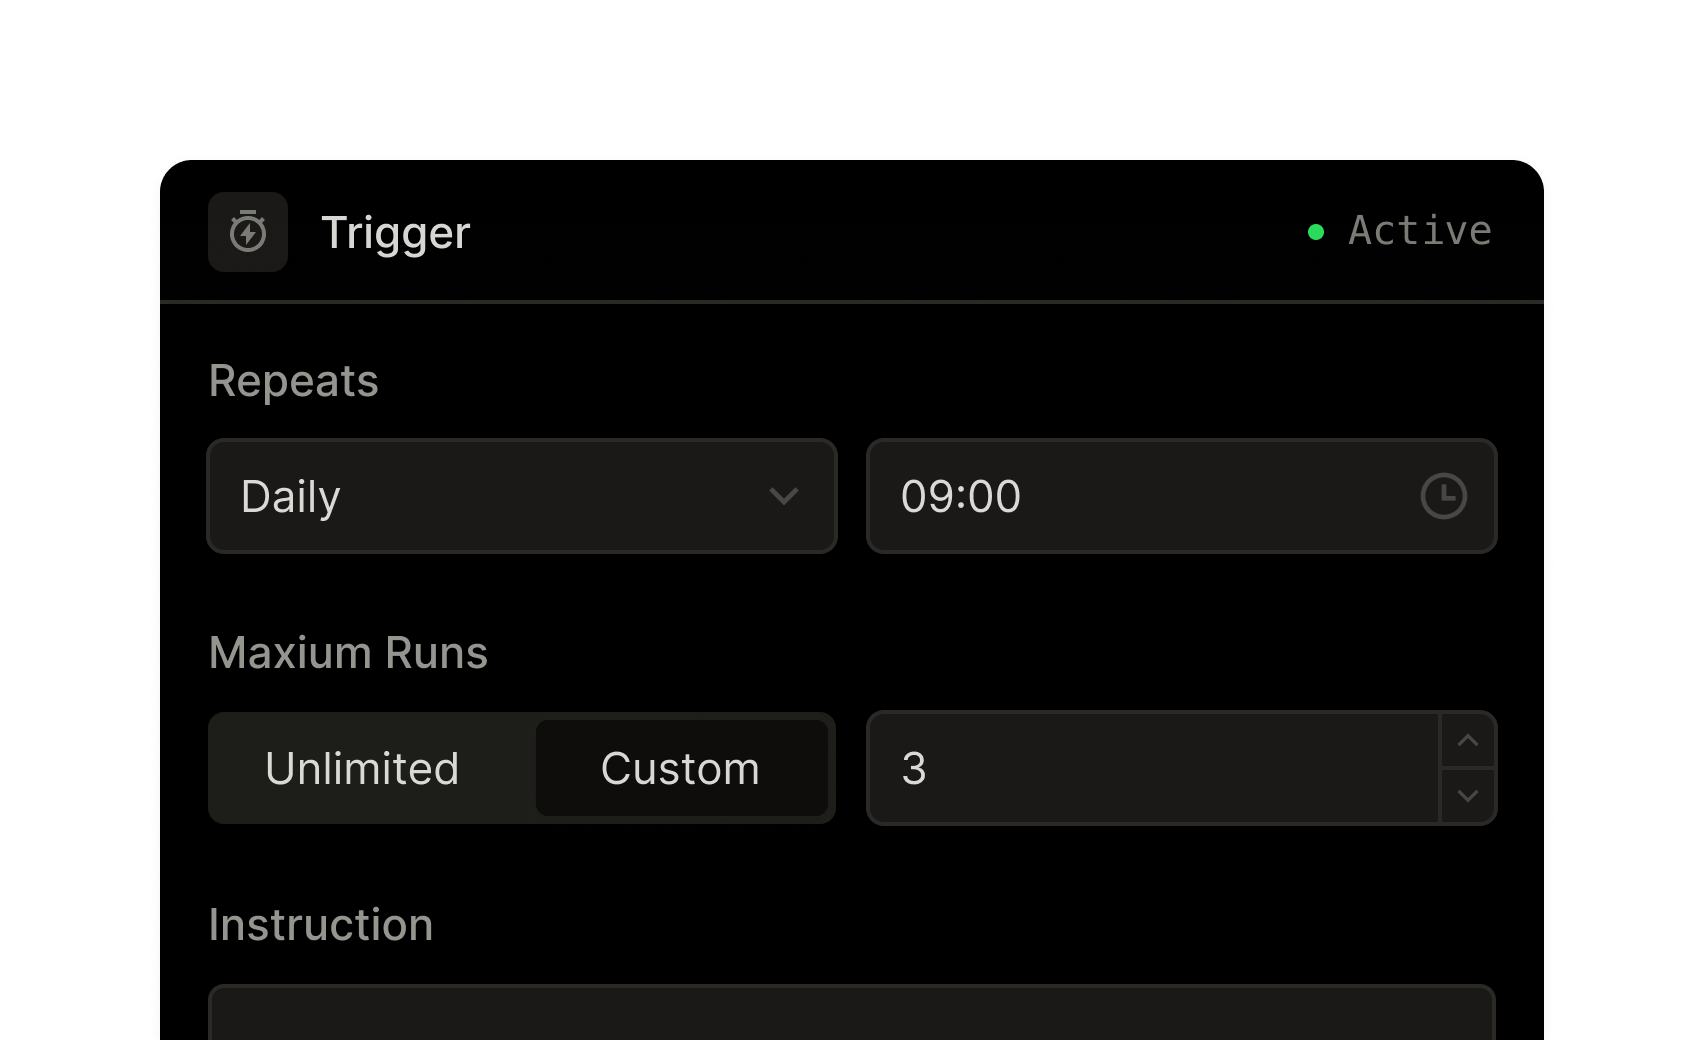The width and height of the screenshot is (1704, 1040).
Task: Open the Daily repeat frequency dropdown
Action: pyautogui.click(x=522, y=496)
